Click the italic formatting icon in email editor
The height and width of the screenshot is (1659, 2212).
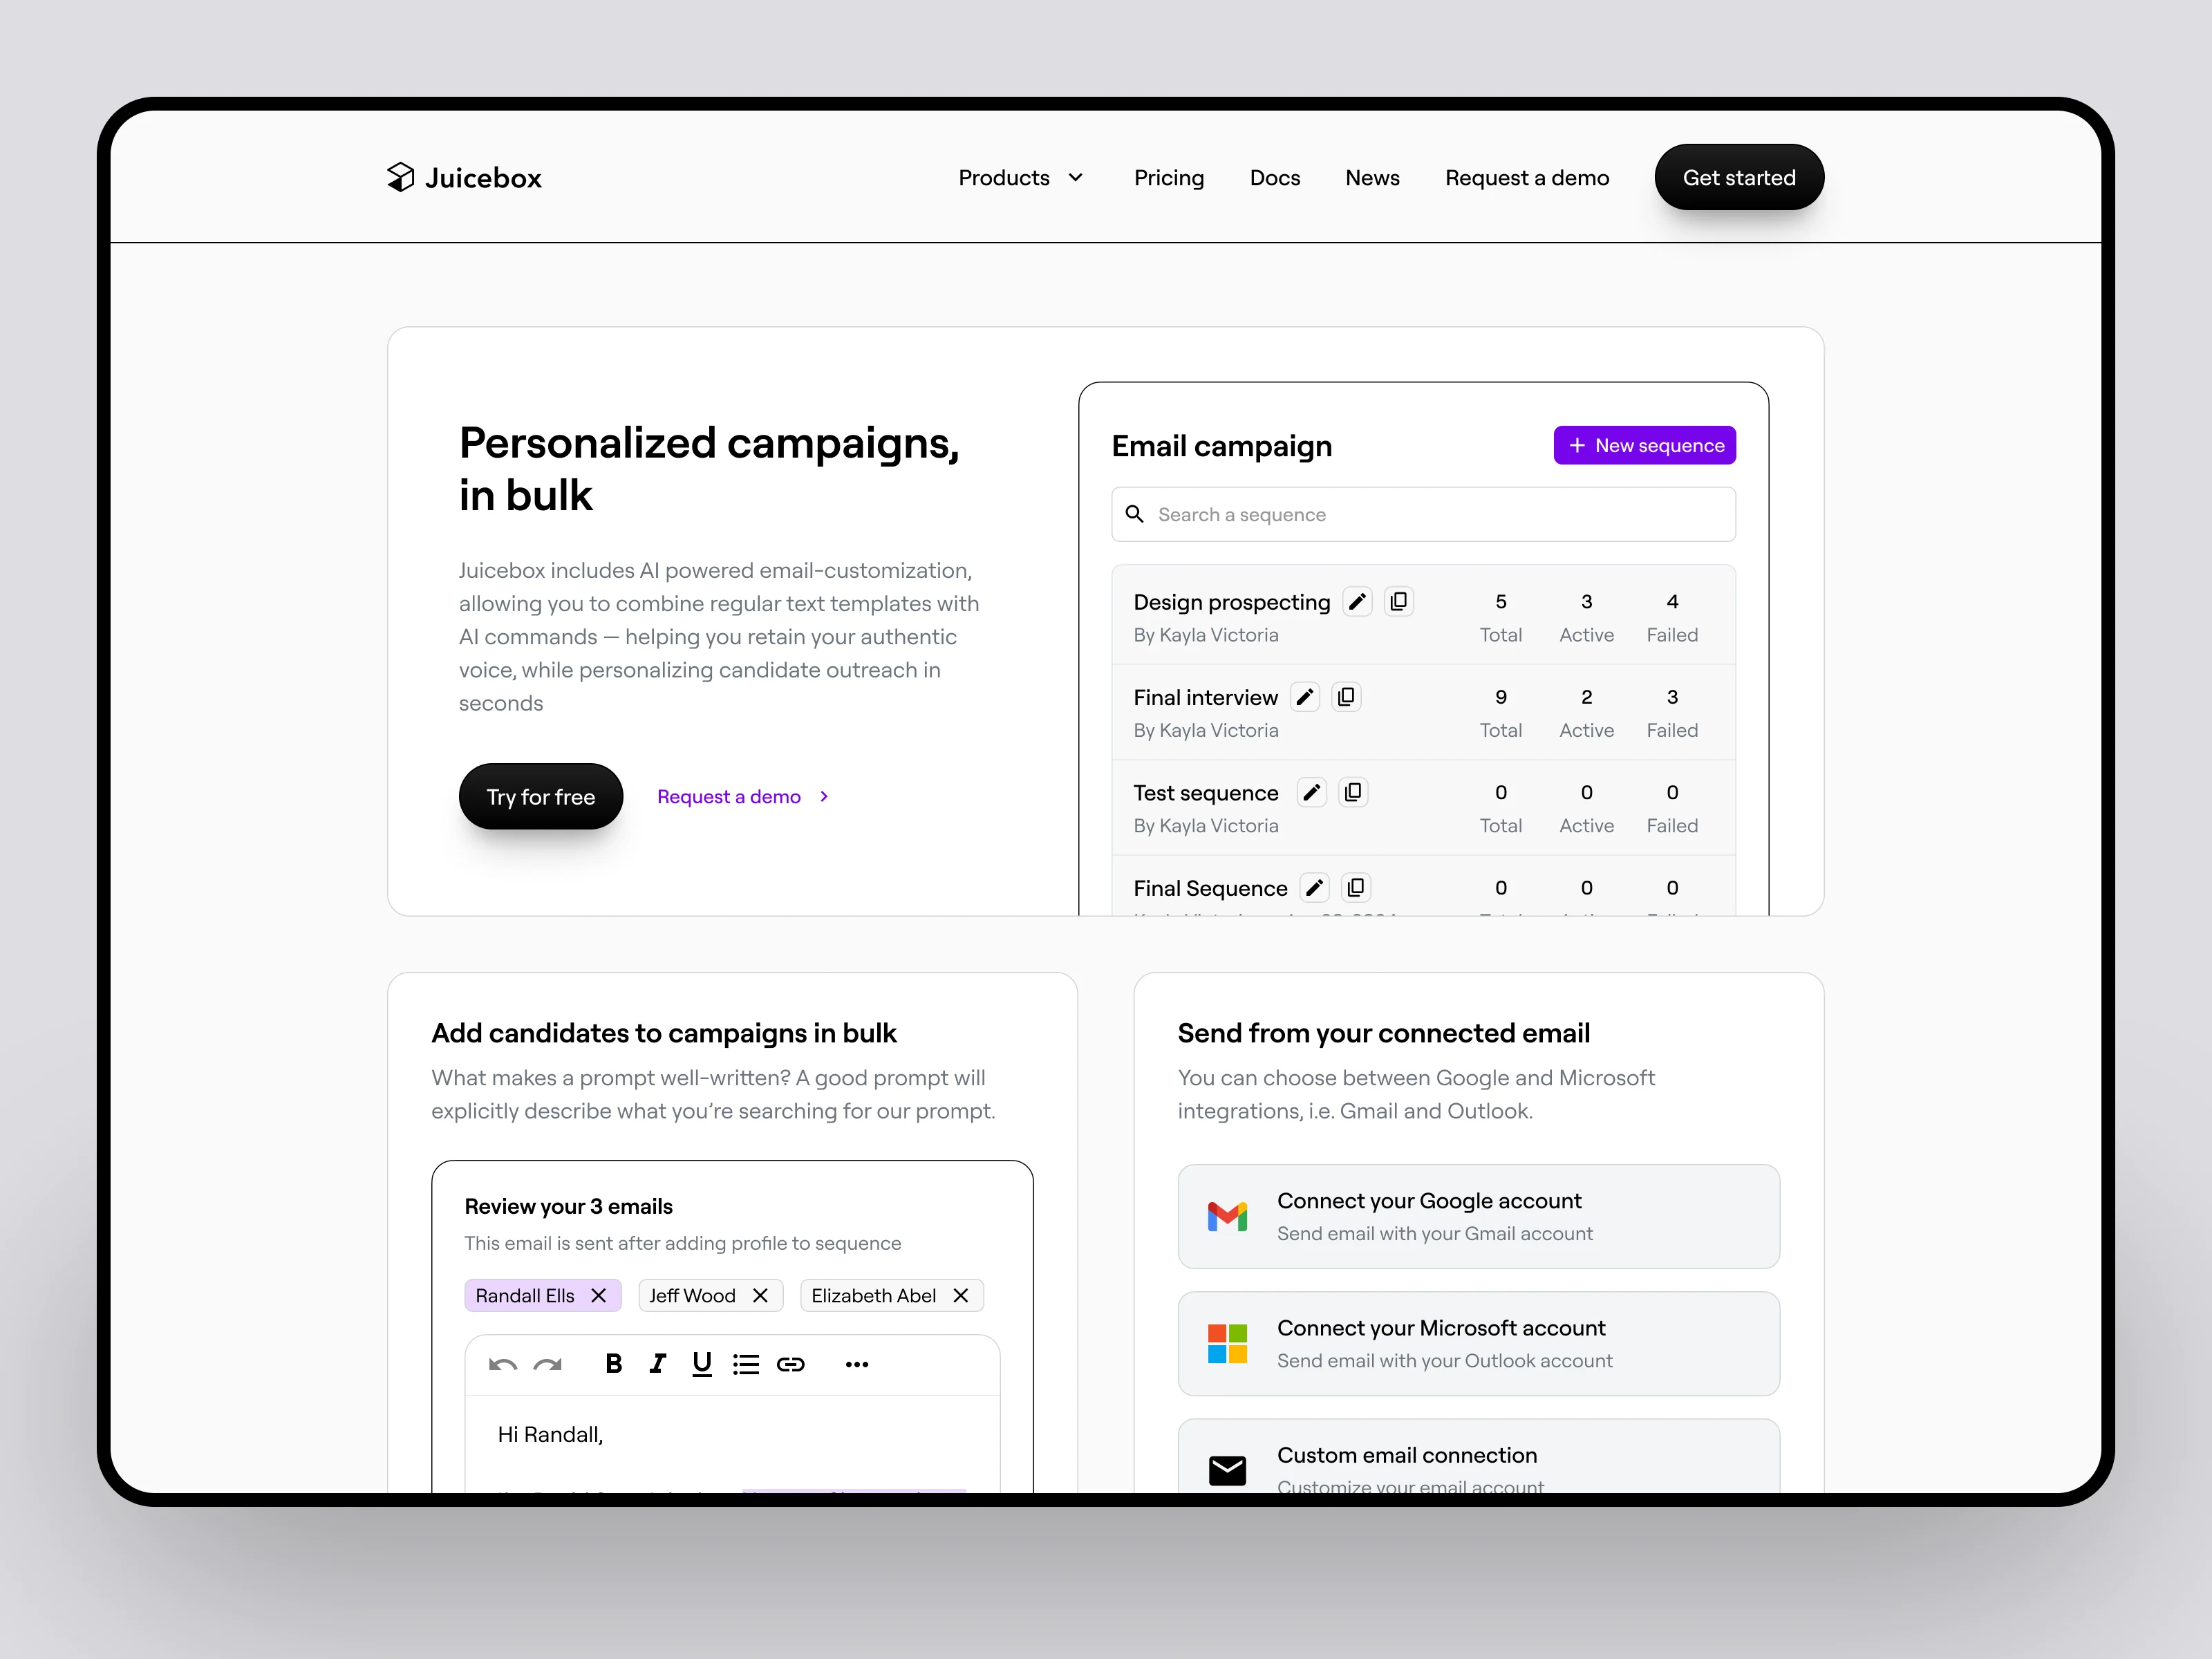tap(657, 1365)
